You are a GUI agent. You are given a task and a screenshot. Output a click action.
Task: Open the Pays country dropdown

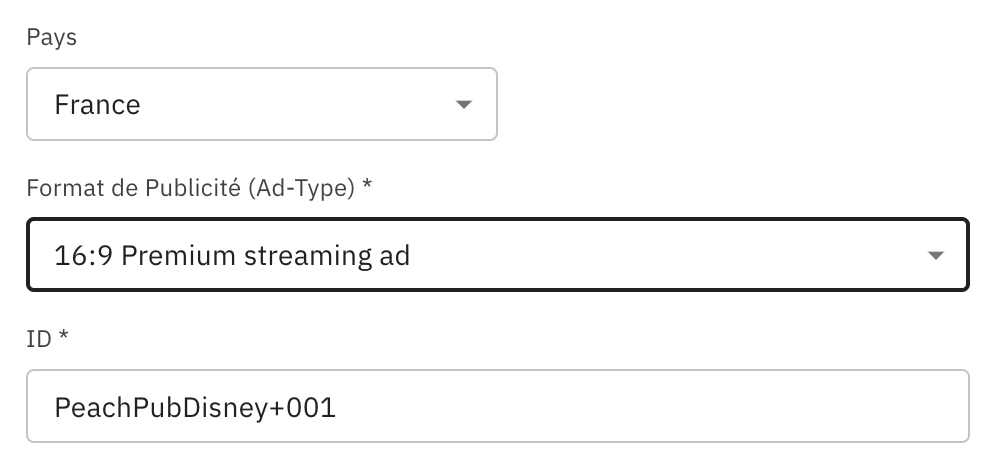(260, 104)
